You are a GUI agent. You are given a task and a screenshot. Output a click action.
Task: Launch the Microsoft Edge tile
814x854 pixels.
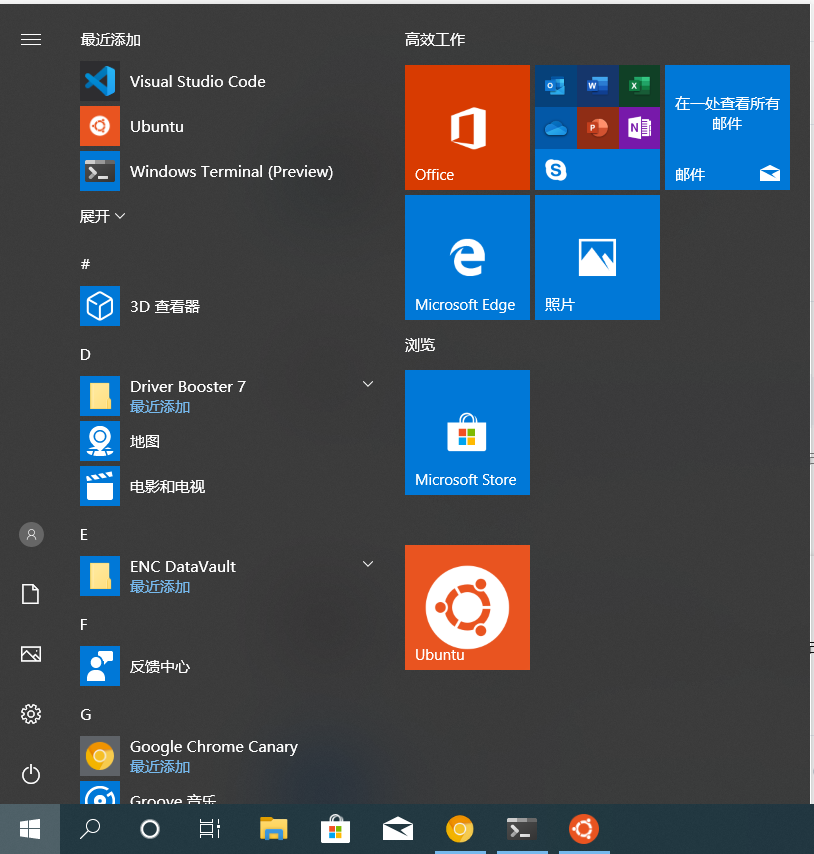click(467, 258)
